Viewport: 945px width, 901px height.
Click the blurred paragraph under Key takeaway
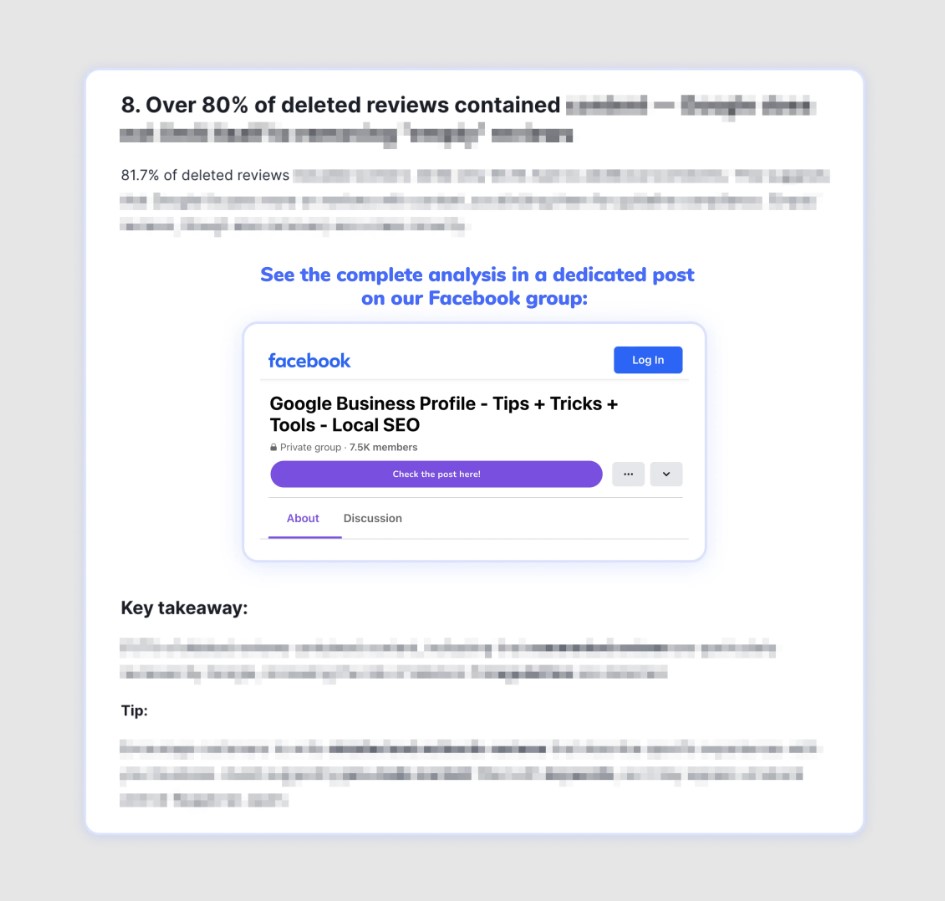(448, 661)
